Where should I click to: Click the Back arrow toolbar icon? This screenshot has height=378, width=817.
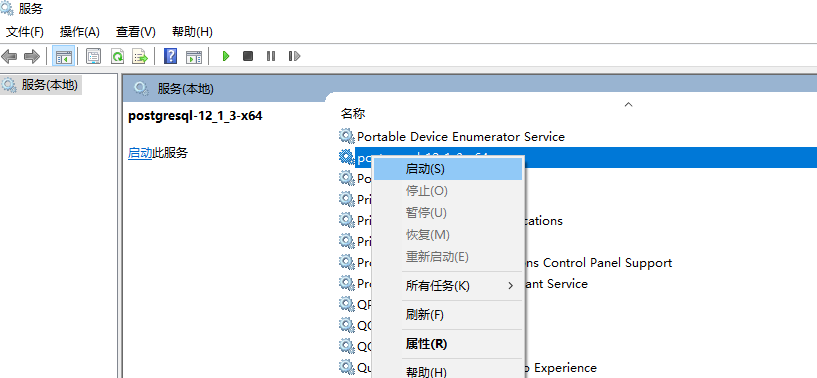point(9,56)
